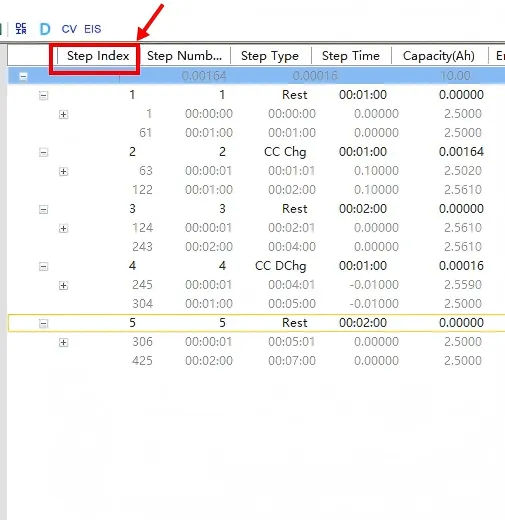This screenshot has height=520, width=505.
Task: Click the Capacity(Ah) column header
Action: click(439, 56)
